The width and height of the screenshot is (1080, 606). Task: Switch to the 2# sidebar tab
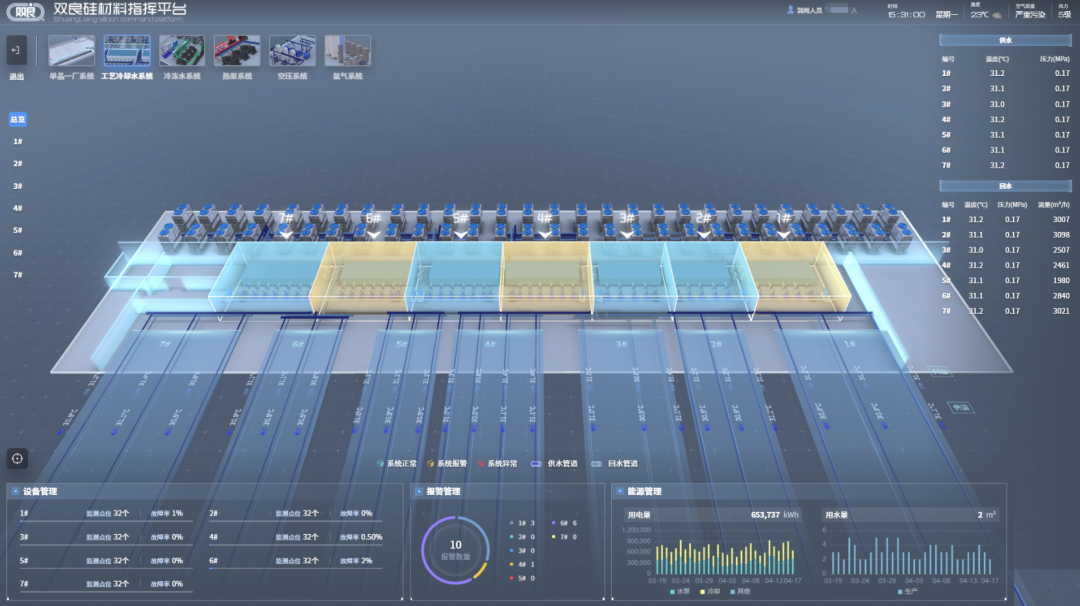17,163
